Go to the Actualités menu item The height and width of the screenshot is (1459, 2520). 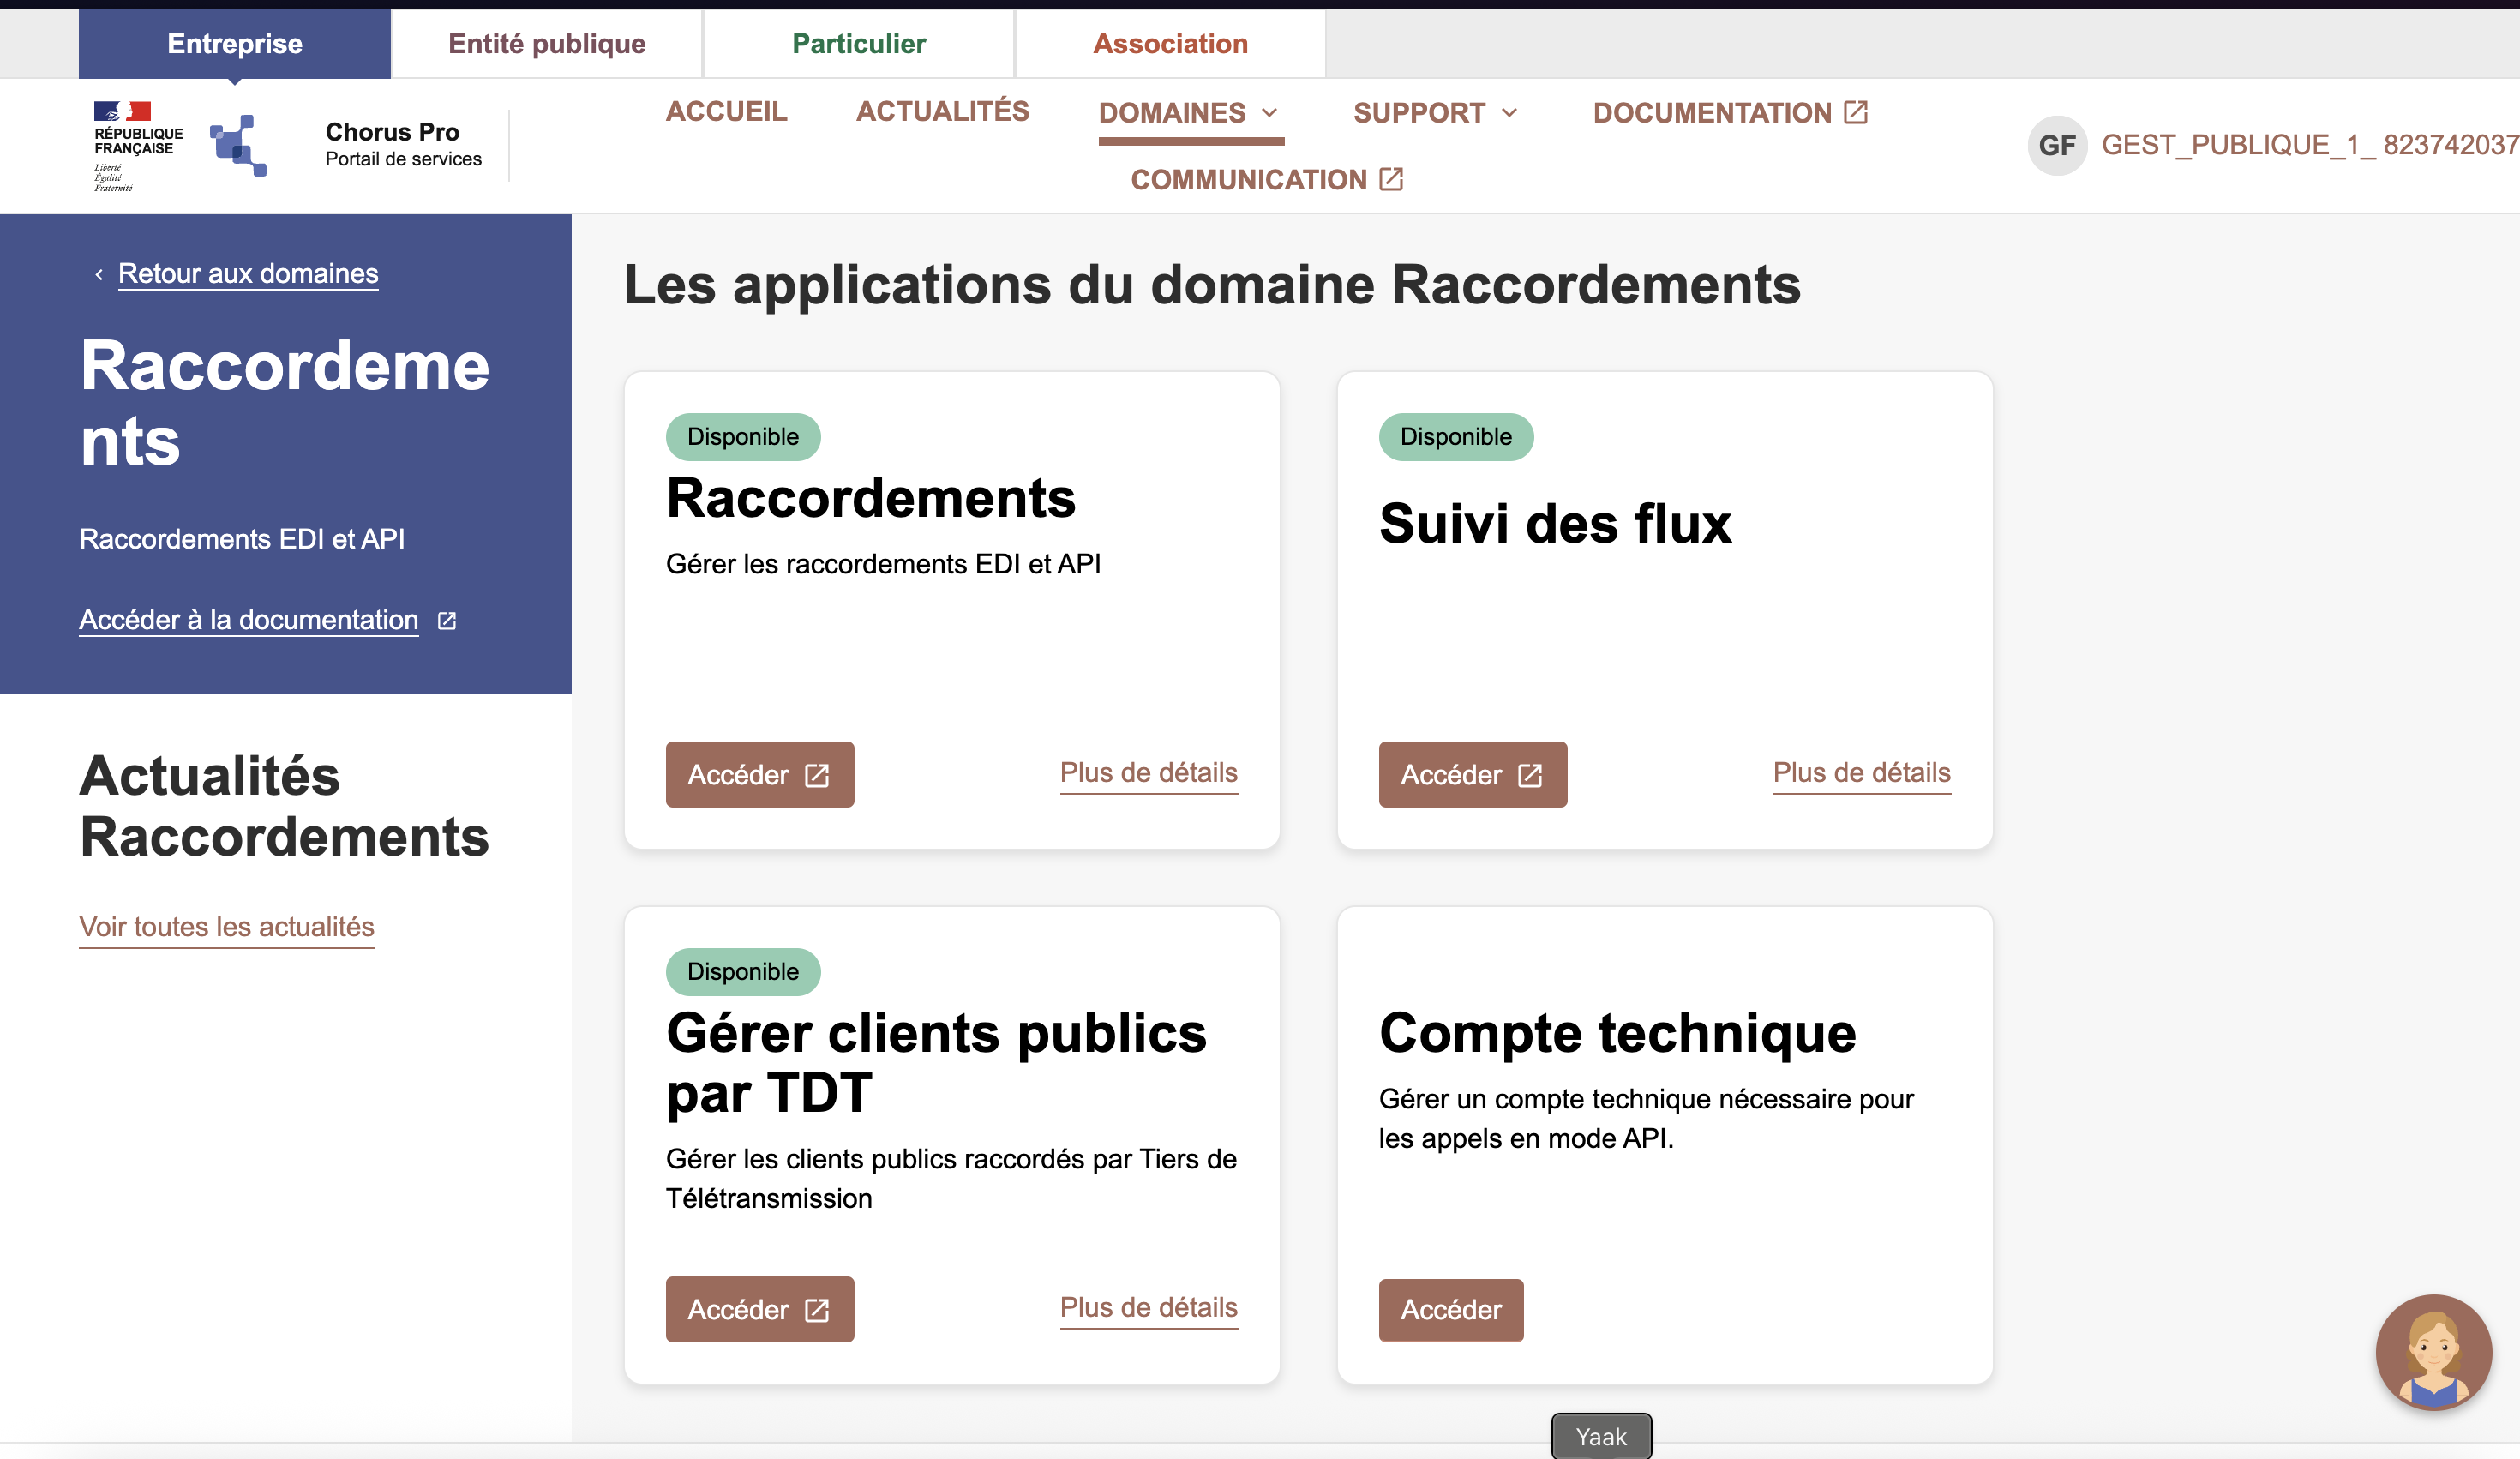(942, 111)
